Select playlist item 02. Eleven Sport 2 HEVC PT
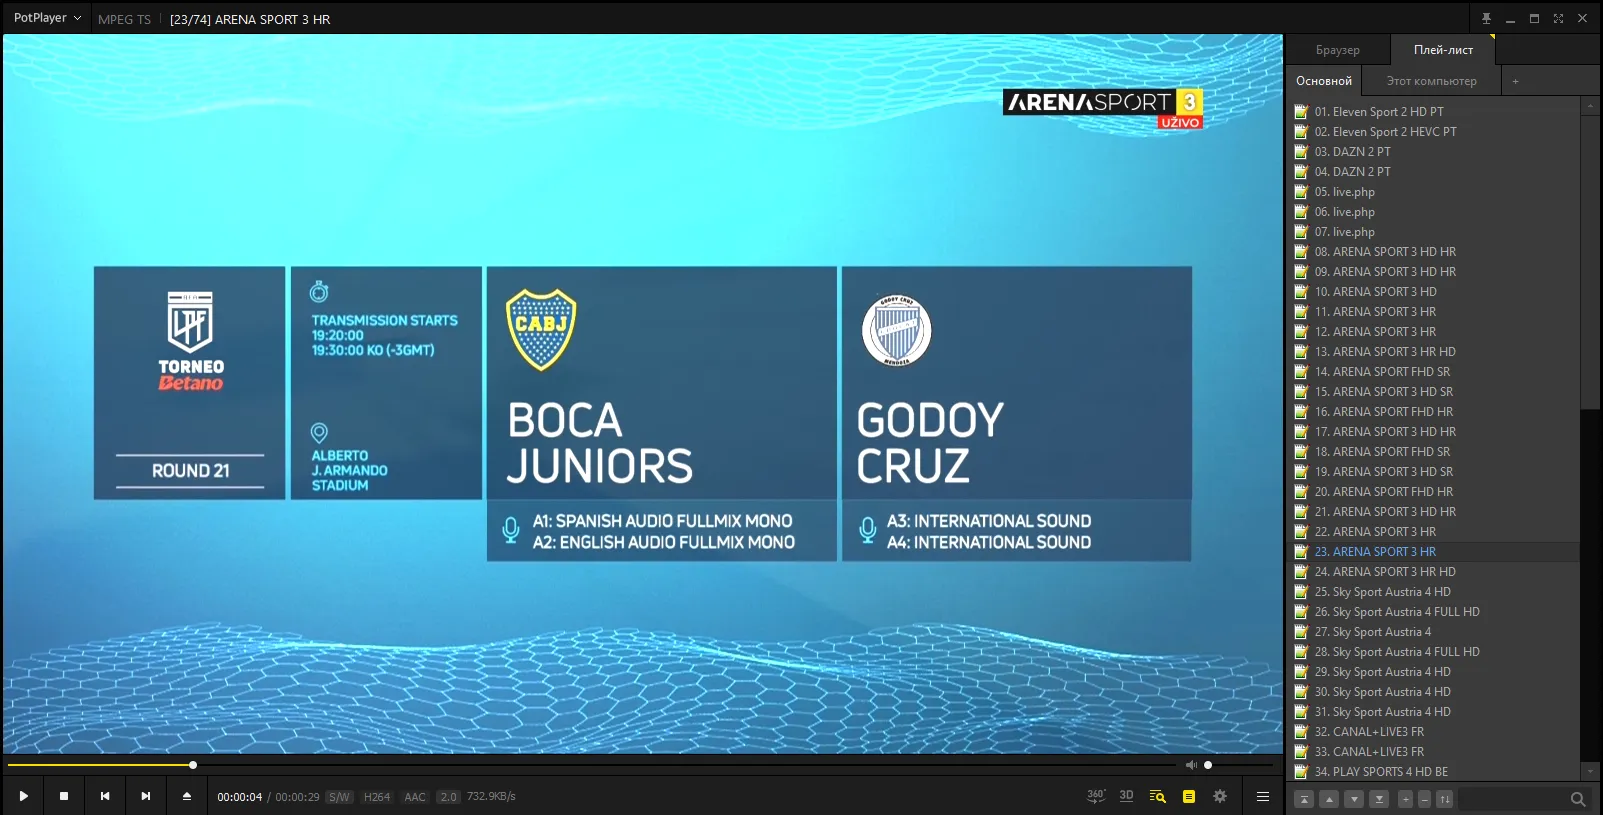Image resolution: width=1603 pixels, height=815 pixels. [1435, 132]
